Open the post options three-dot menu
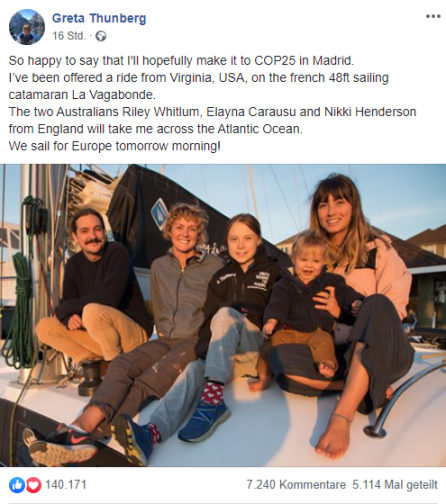This screenshot has height=504, width=446. point(433,16)
